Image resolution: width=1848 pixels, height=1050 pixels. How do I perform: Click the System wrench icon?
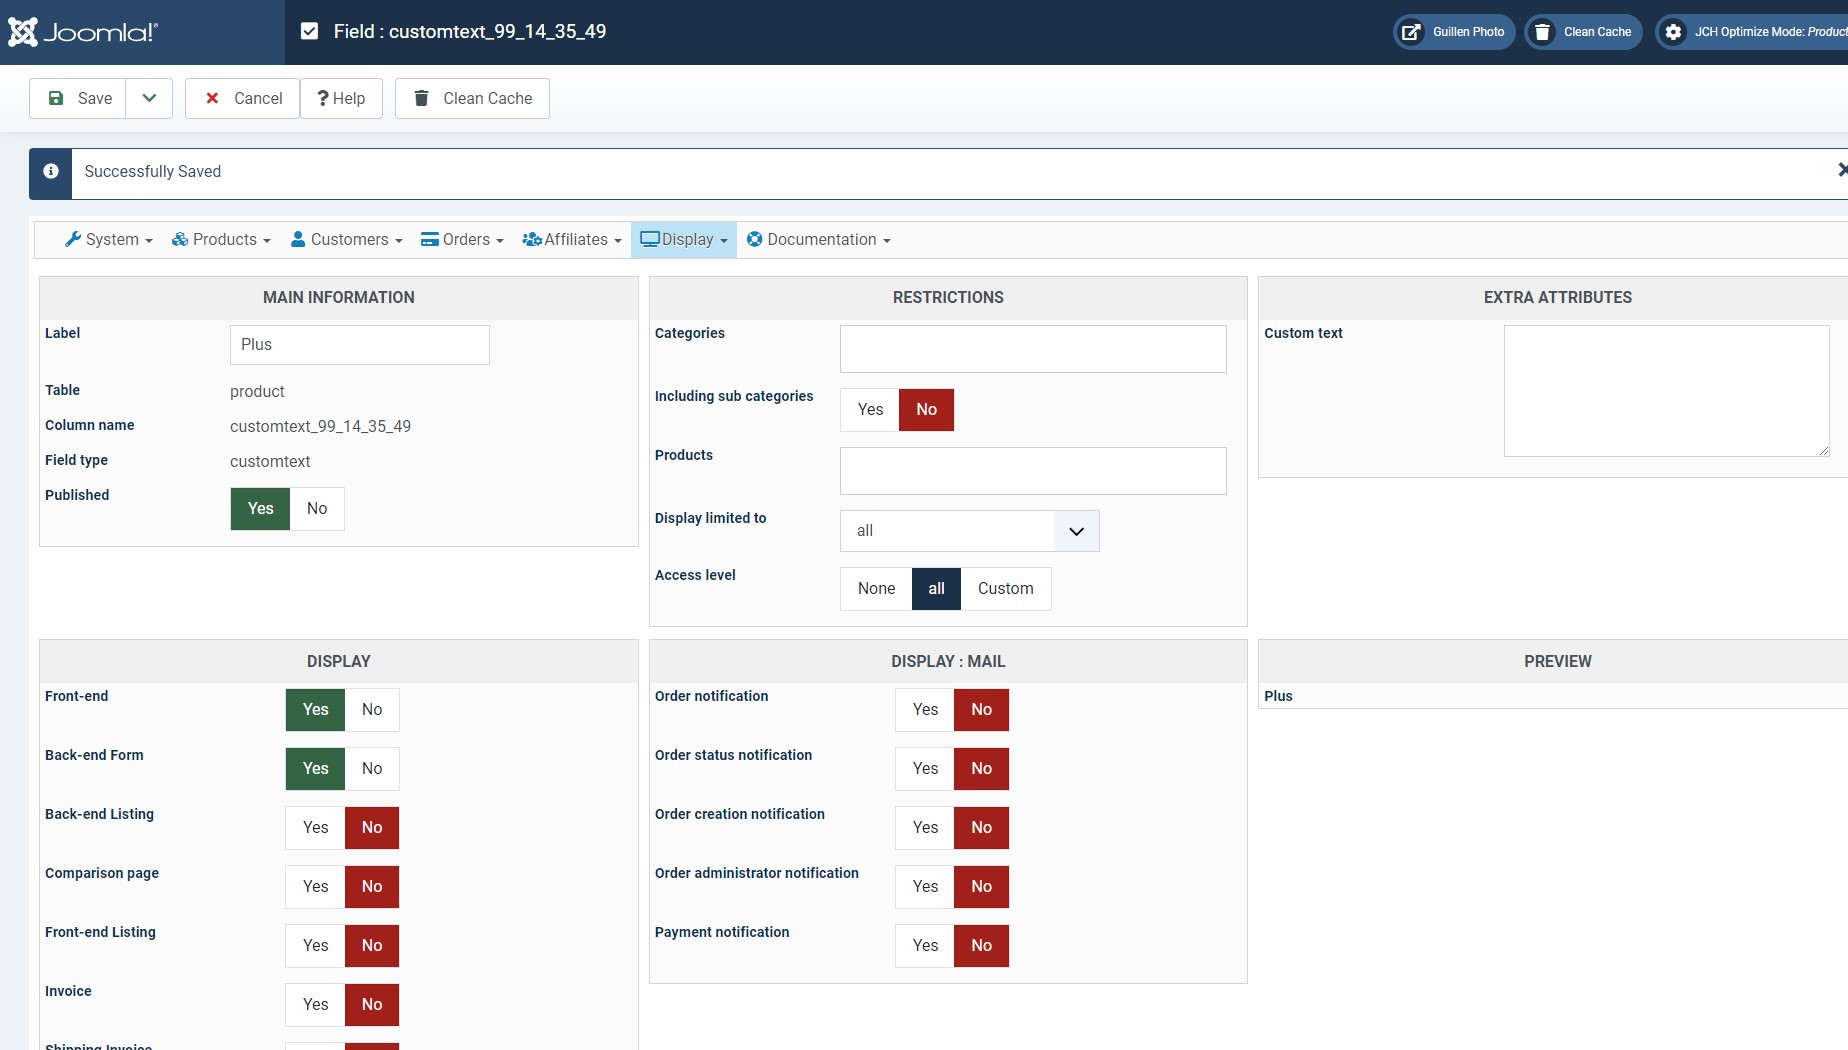click(x=73, y=239)
